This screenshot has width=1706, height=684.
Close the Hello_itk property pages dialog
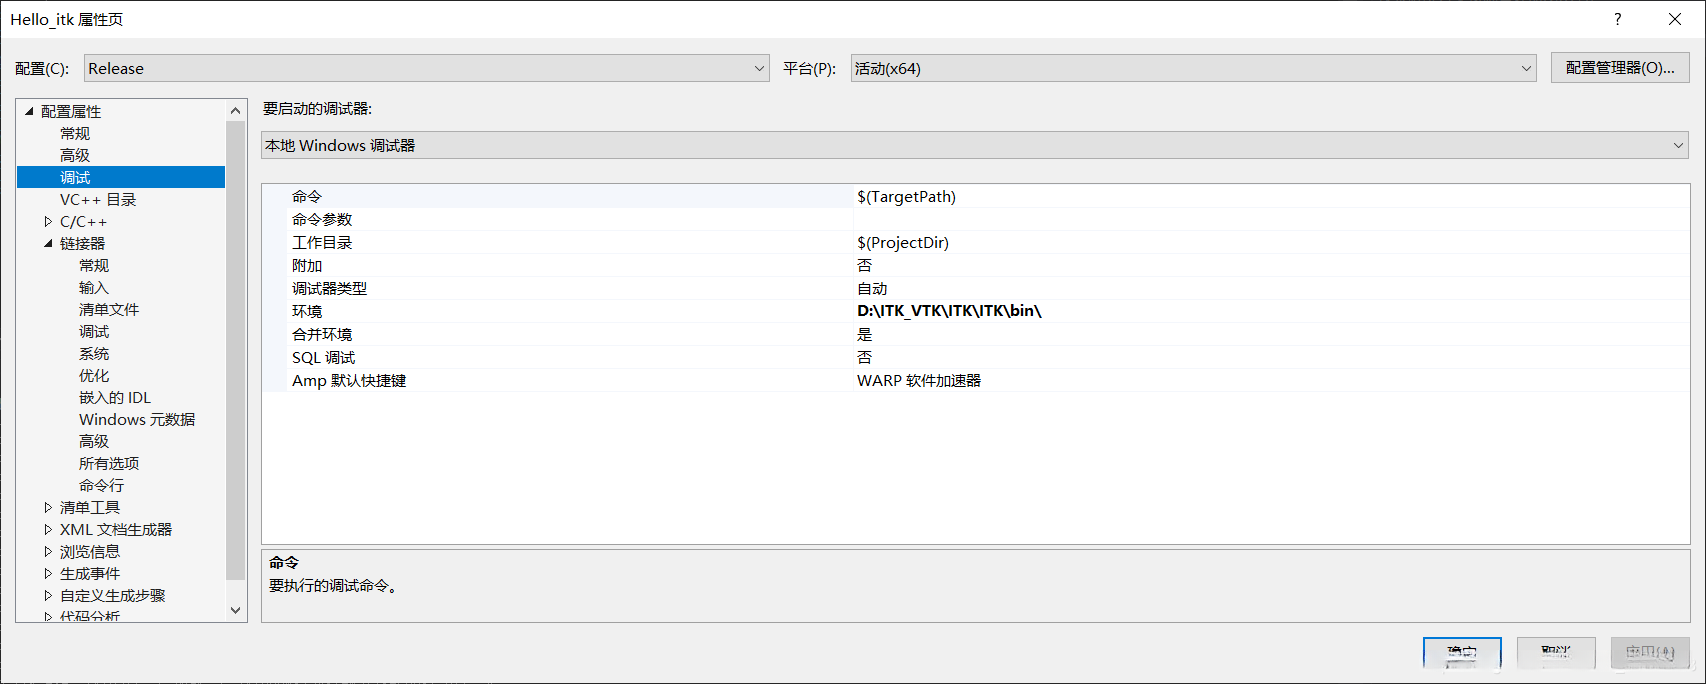click(1675, 19)
